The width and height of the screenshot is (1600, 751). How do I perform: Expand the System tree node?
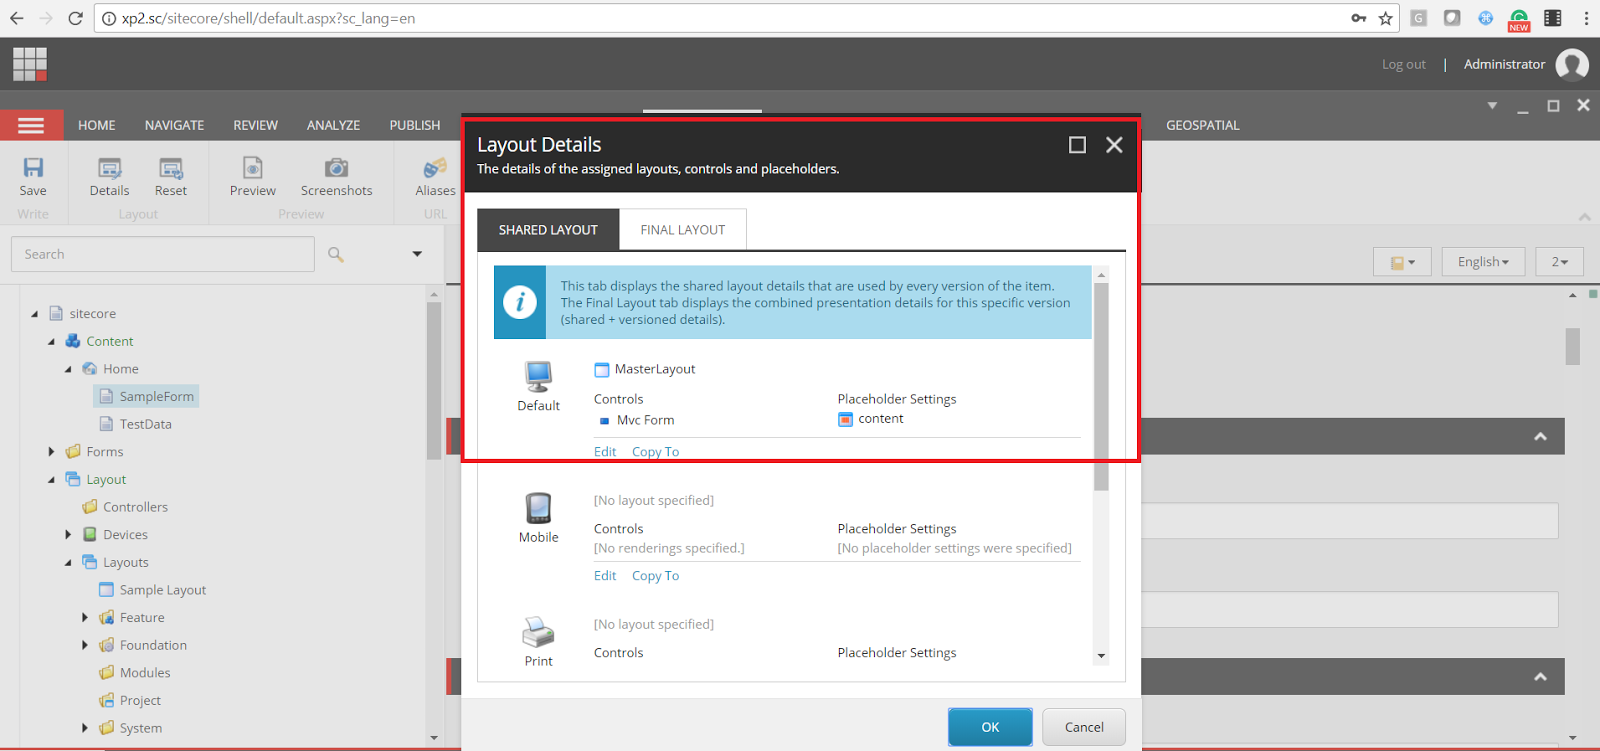(85, 728)
